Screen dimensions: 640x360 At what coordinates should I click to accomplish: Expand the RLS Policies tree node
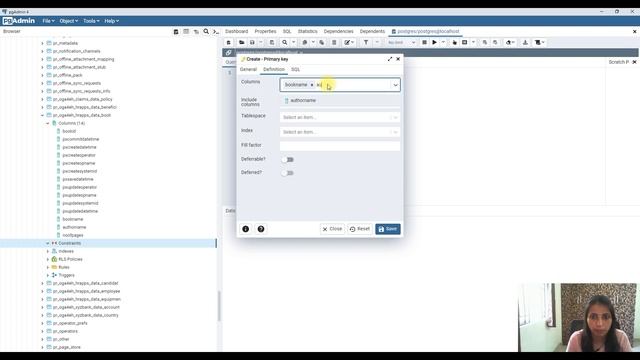(47, 259)
